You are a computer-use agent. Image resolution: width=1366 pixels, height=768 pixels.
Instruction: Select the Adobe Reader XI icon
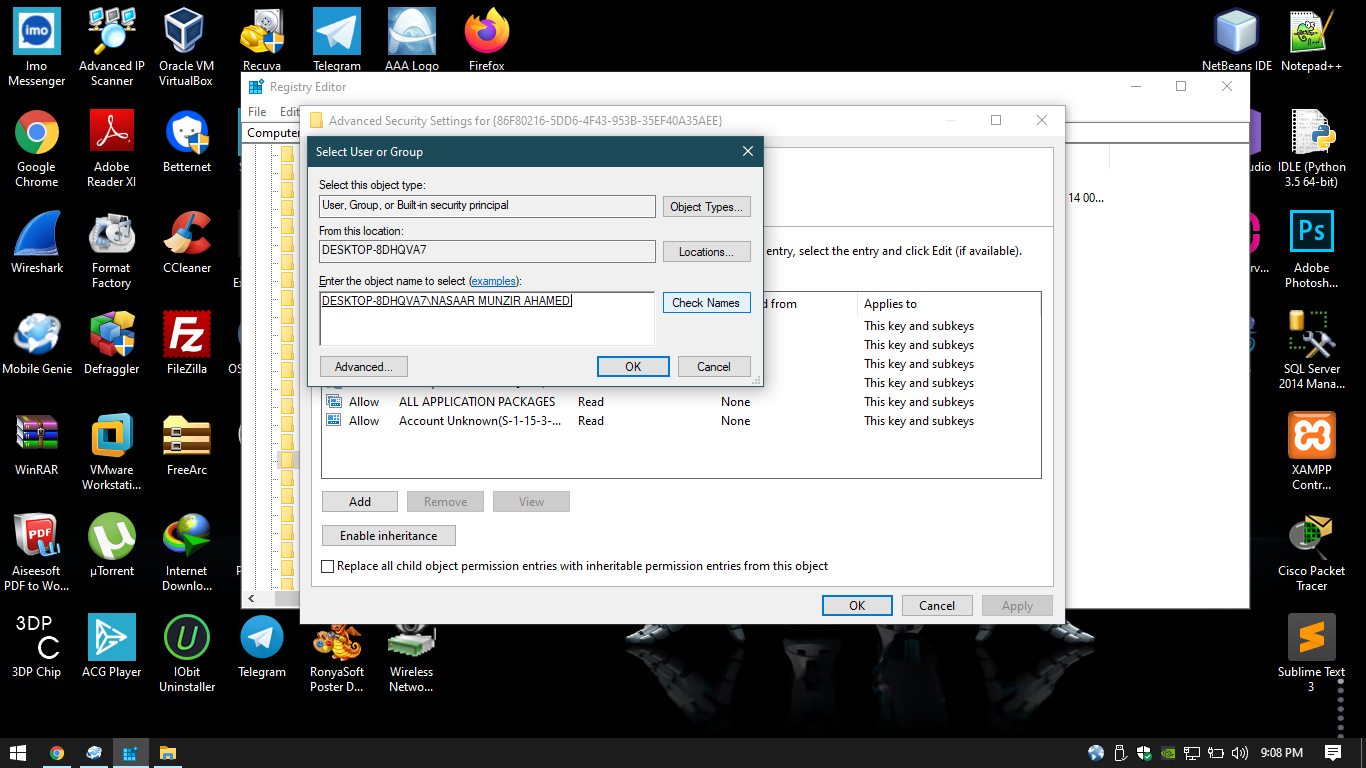point(112,148)
